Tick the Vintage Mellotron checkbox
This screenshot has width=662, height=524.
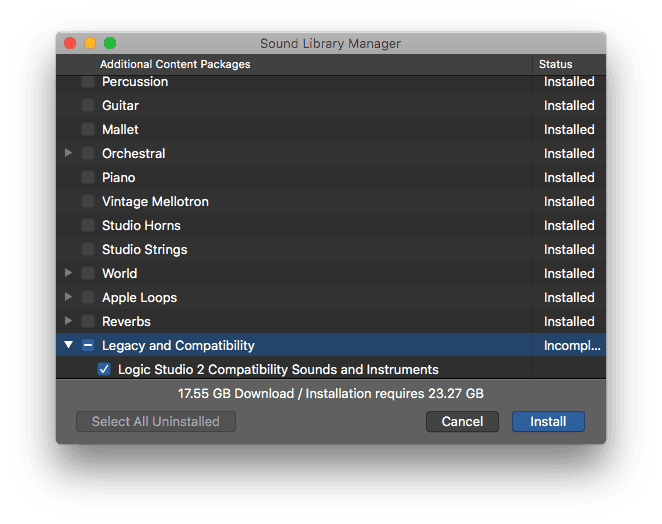pos(88,201)
